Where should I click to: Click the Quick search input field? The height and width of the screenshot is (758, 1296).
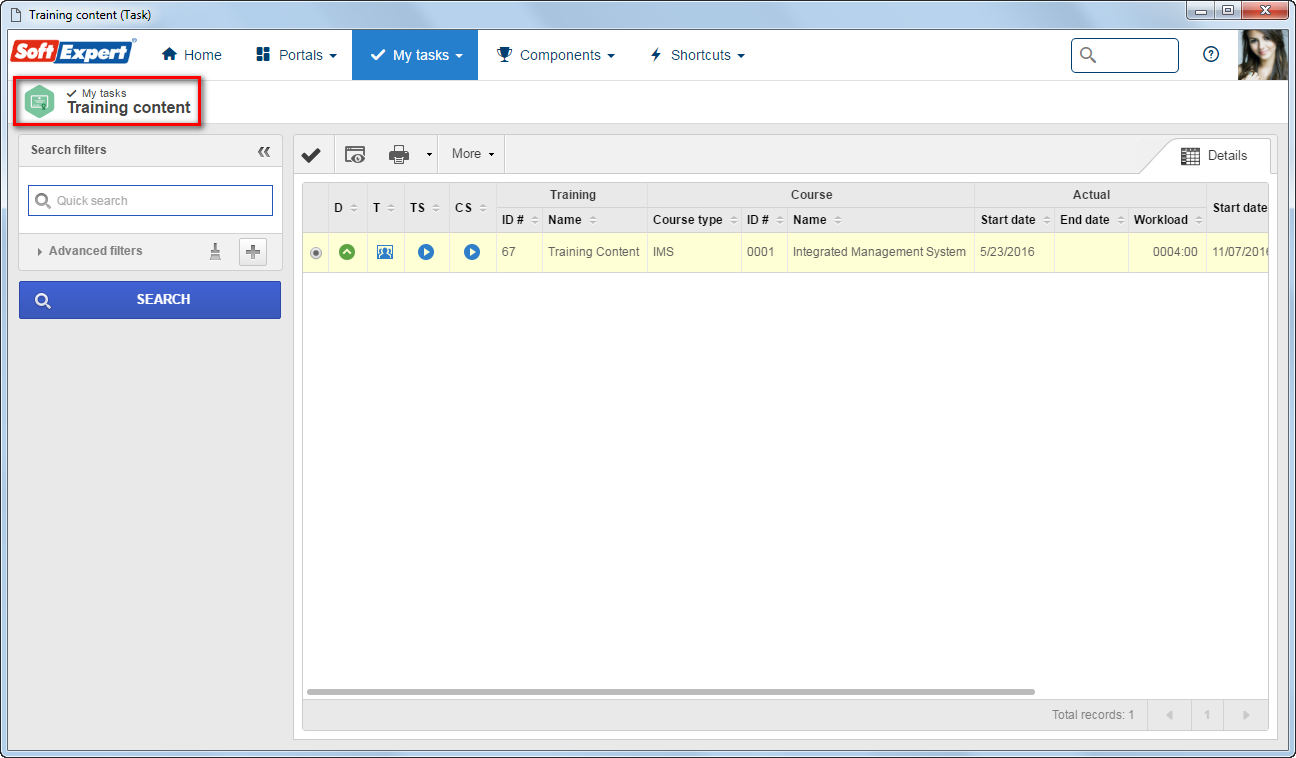[150, 200]
